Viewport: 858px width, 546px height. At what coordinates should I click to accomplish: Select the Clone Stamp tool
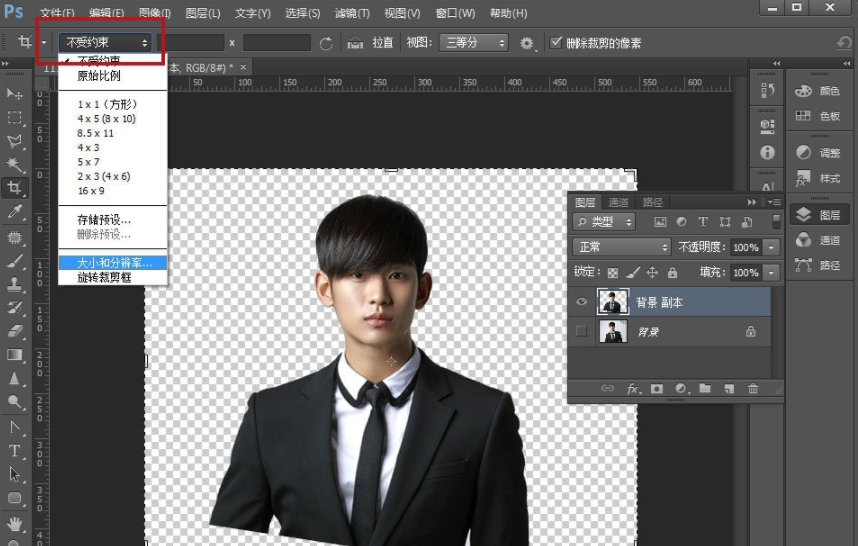[14, 284]
